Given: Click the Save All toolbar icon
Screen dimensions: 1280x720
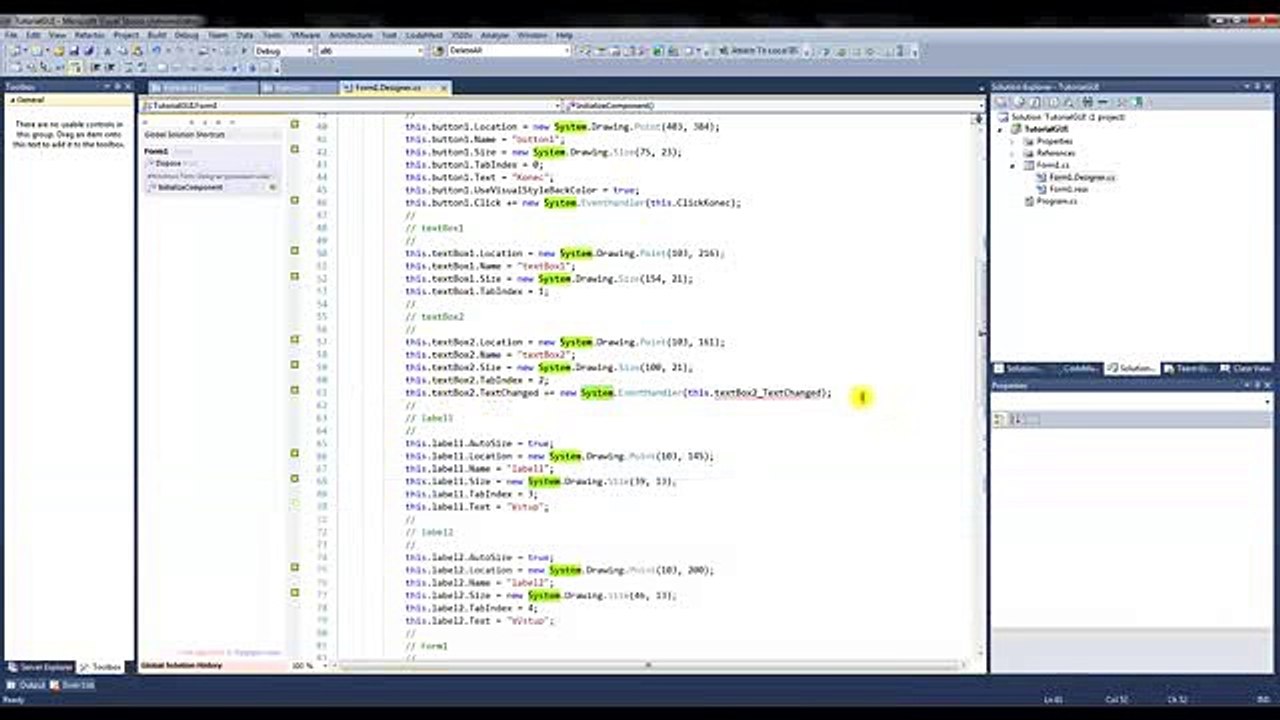Looking at the screenshot, I should tap(88, 50).
